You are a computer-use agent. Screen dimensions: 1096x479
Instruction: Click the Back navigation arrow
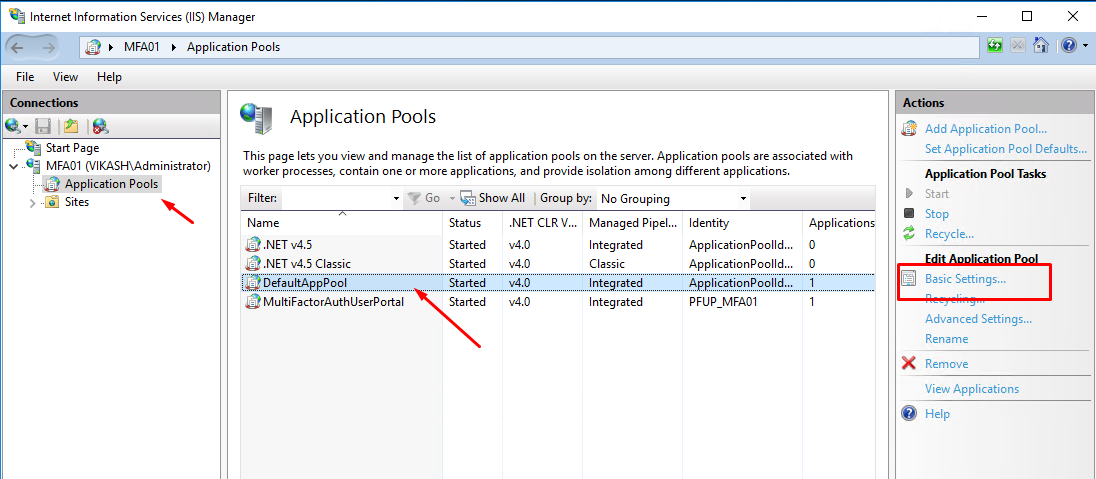(17, 47)
